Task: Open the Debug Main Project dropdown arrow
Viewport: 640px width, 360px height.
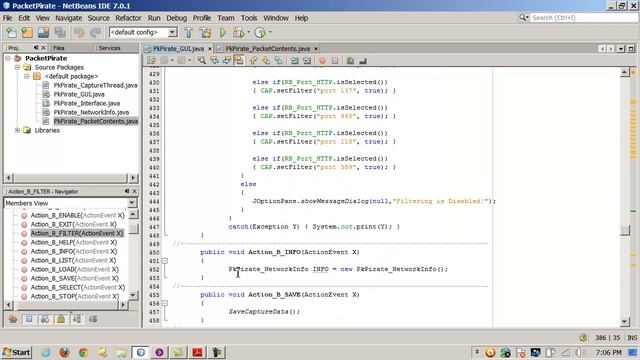Action: pos(248,32)
